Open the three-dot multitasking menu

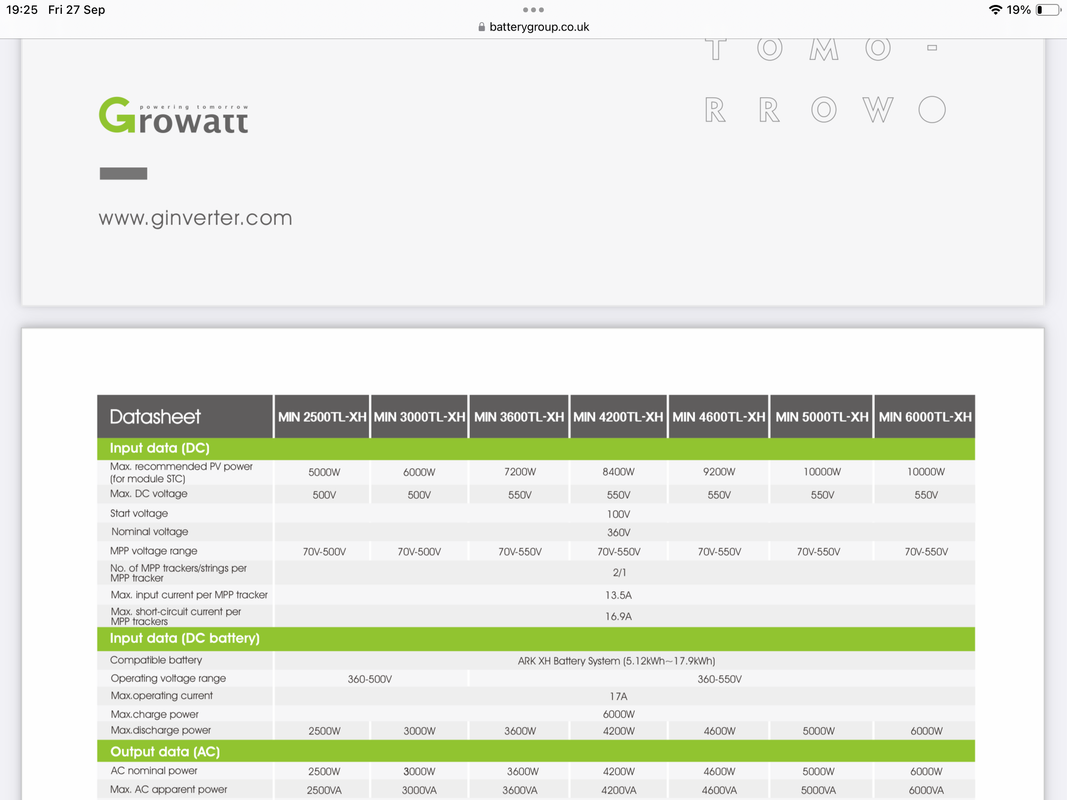[534, 10]
